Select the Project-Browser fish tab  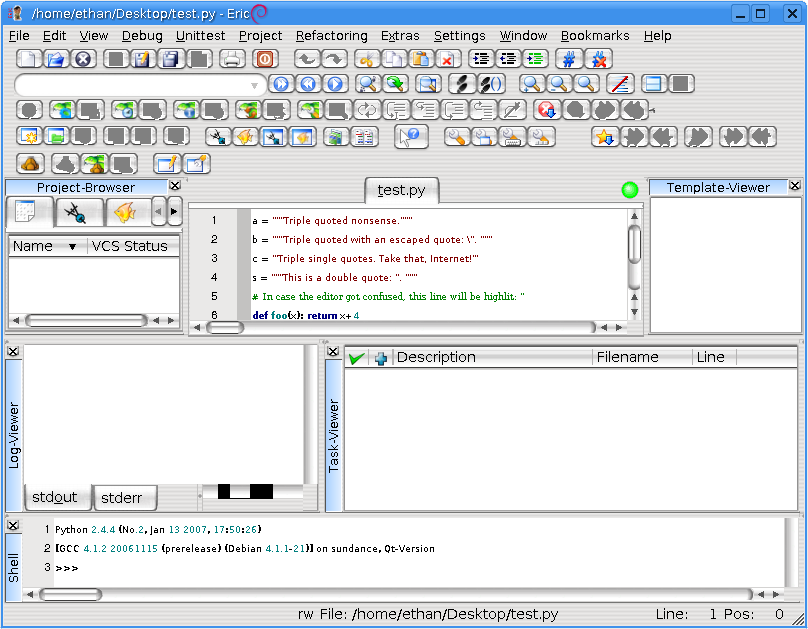click(x=126, y=212)
